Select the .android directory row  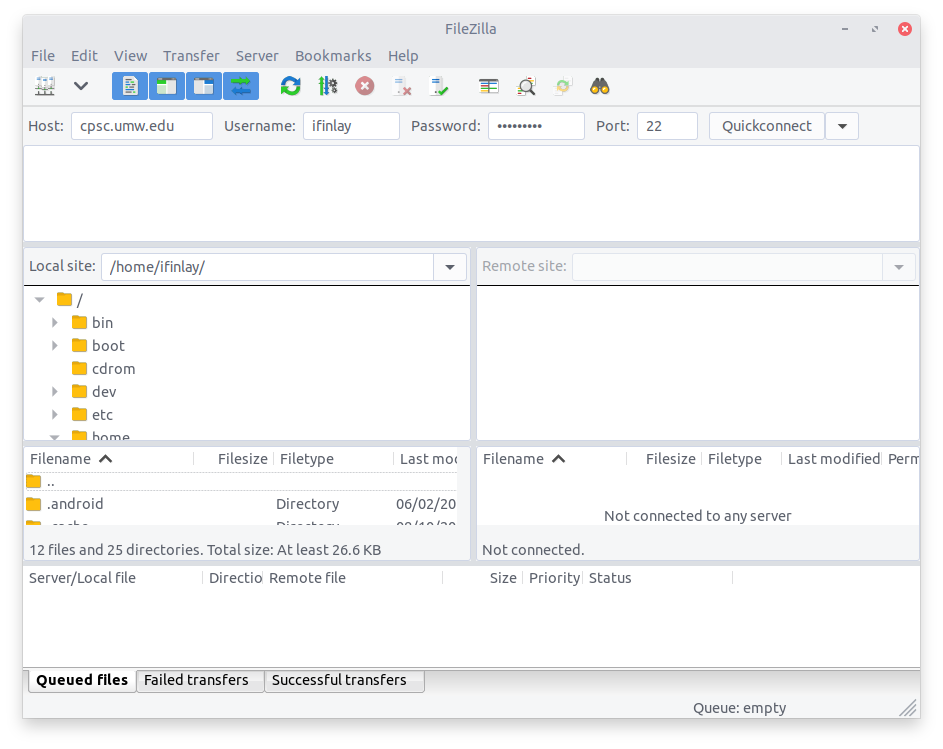[x=241, y=504]
